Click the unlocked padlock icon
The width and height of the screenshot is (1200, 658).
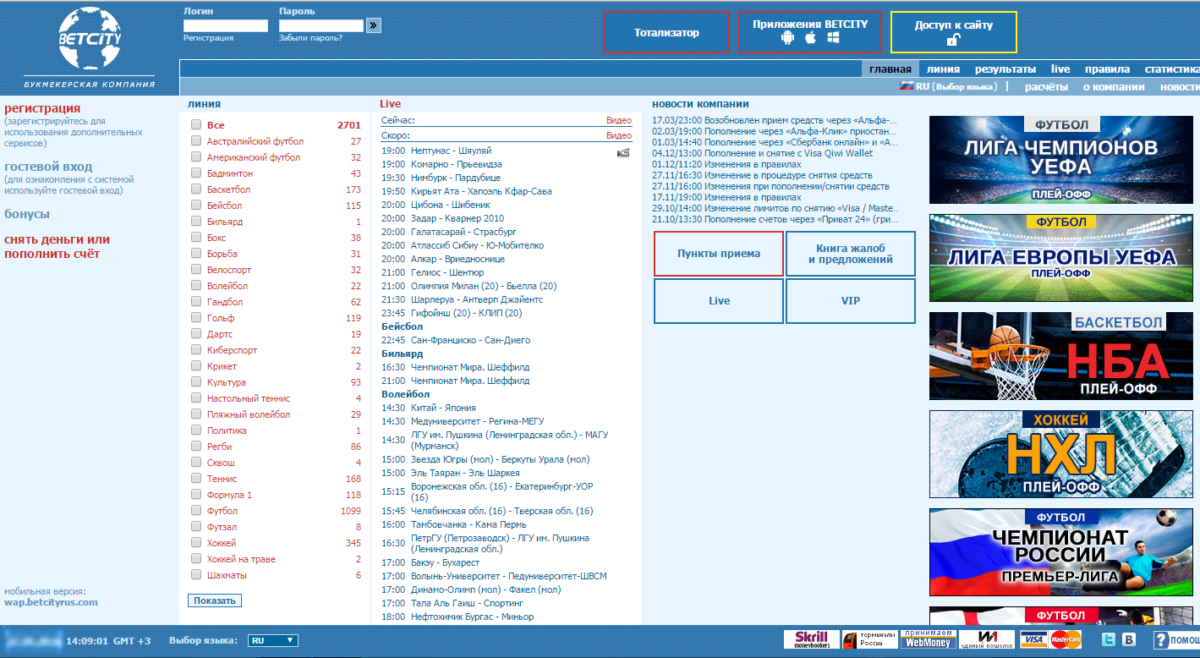point(954,40)
